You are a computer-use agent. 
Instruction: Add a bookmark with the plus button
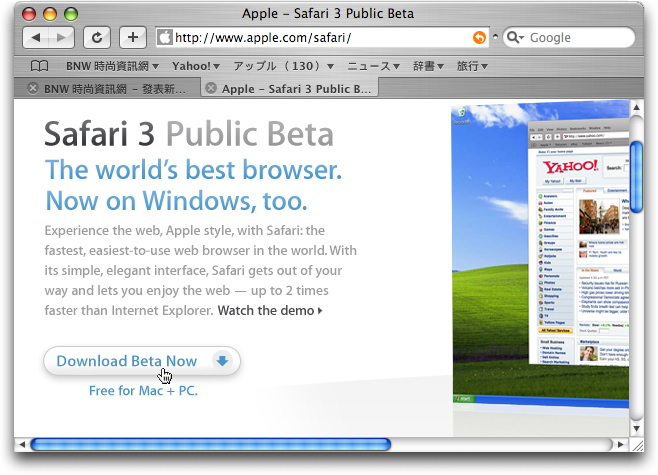pyautogui.click(x=133, y=38)
